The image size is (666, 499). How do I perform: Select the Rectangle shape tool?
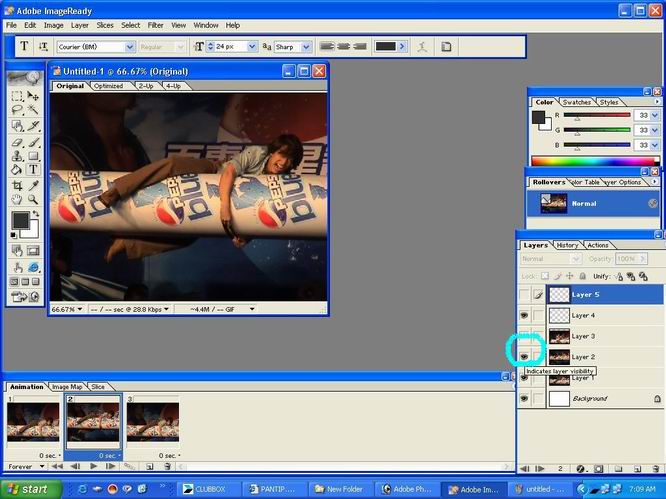click(33, 156)
